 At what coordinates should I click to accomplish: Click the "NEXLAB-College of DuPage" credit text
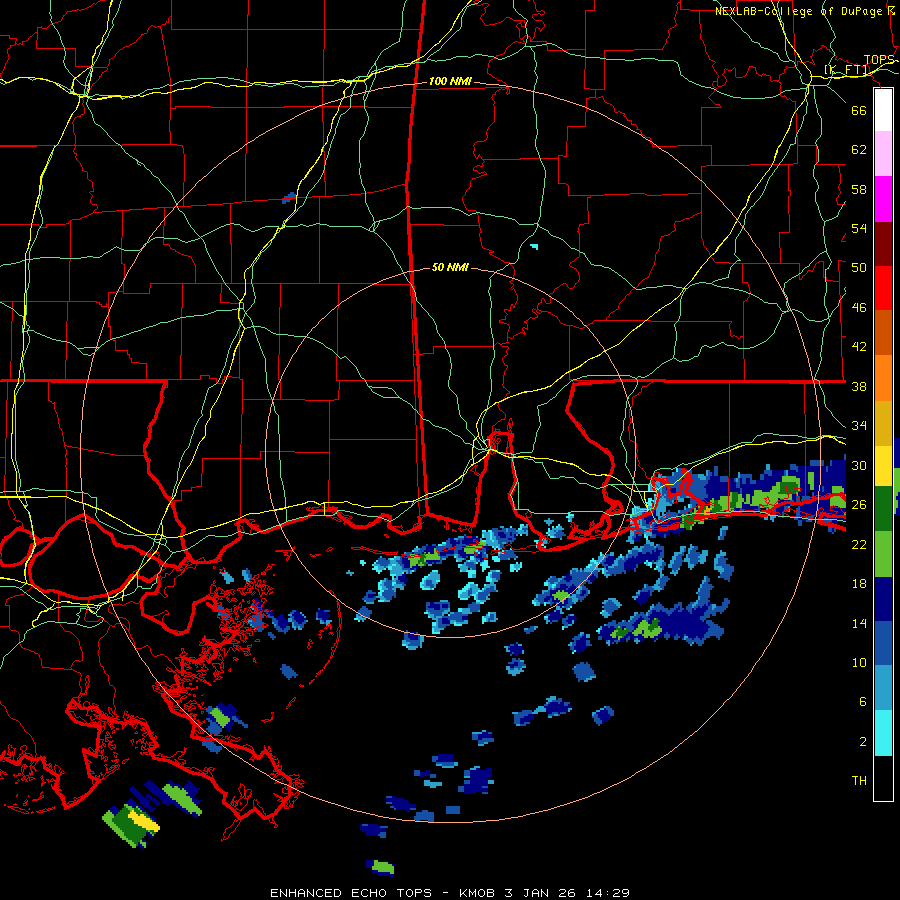(798, 11)
